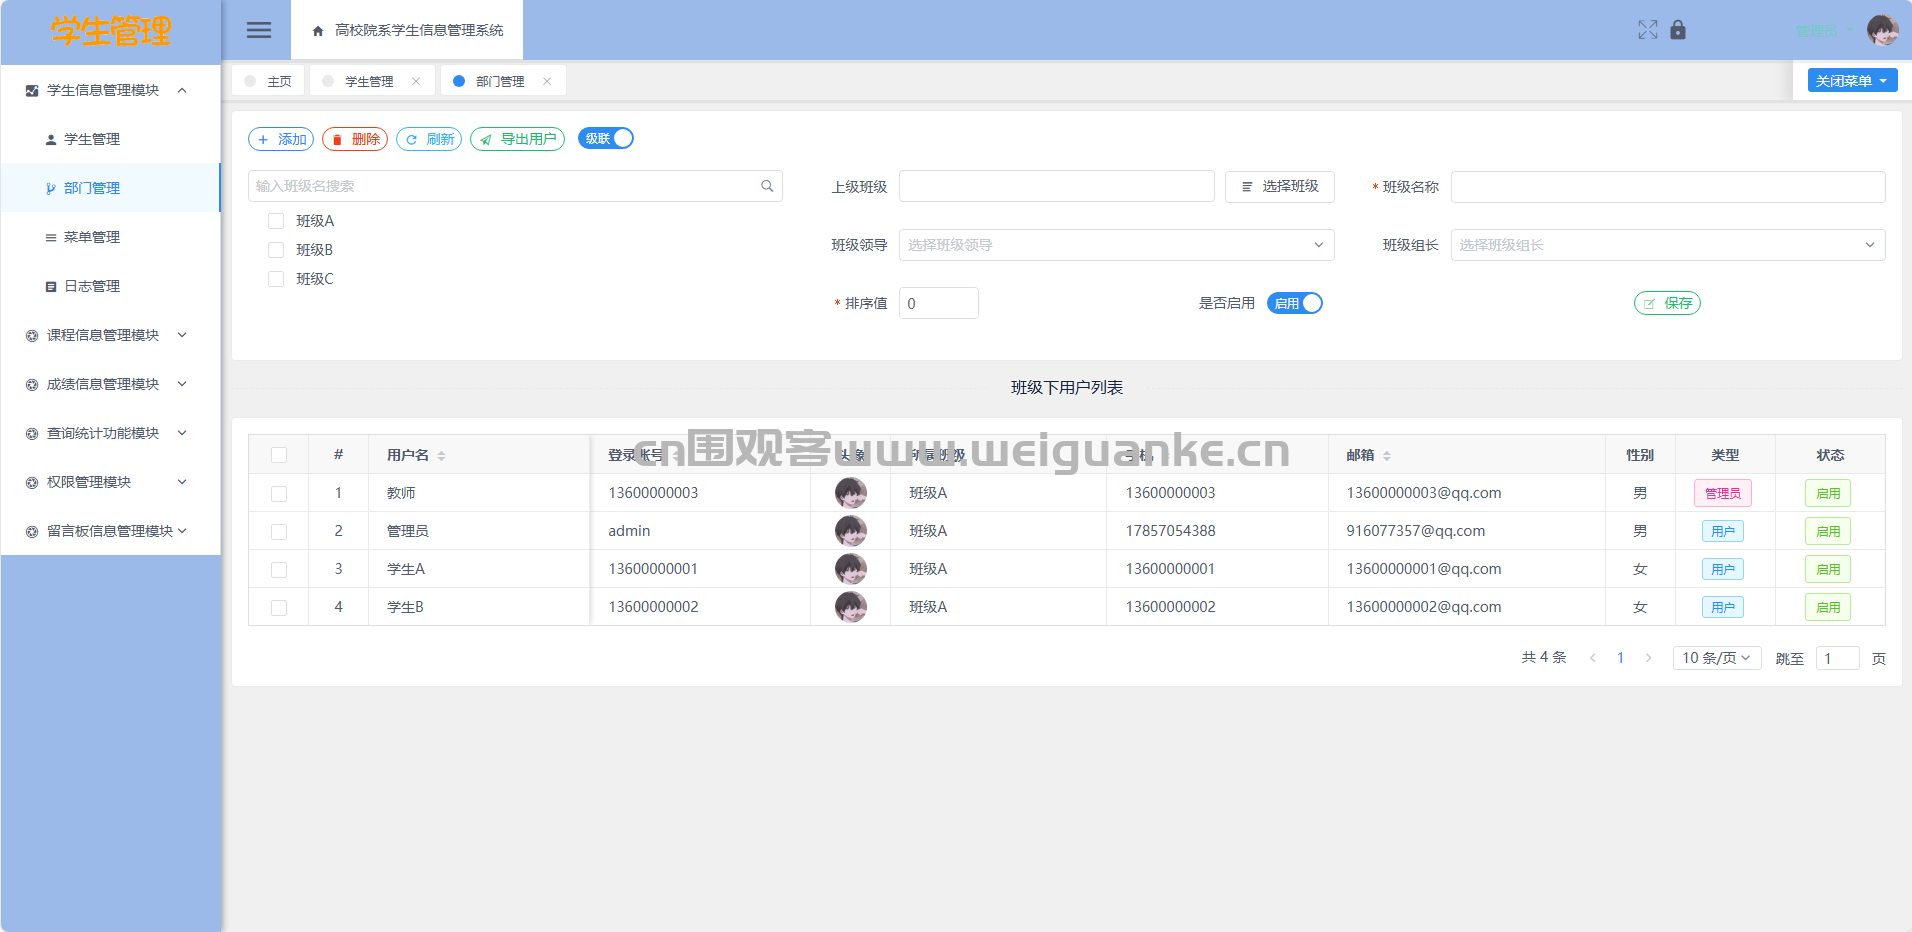
Task: Click the user avatar in top bar
Action: (x=1882, y=30)
